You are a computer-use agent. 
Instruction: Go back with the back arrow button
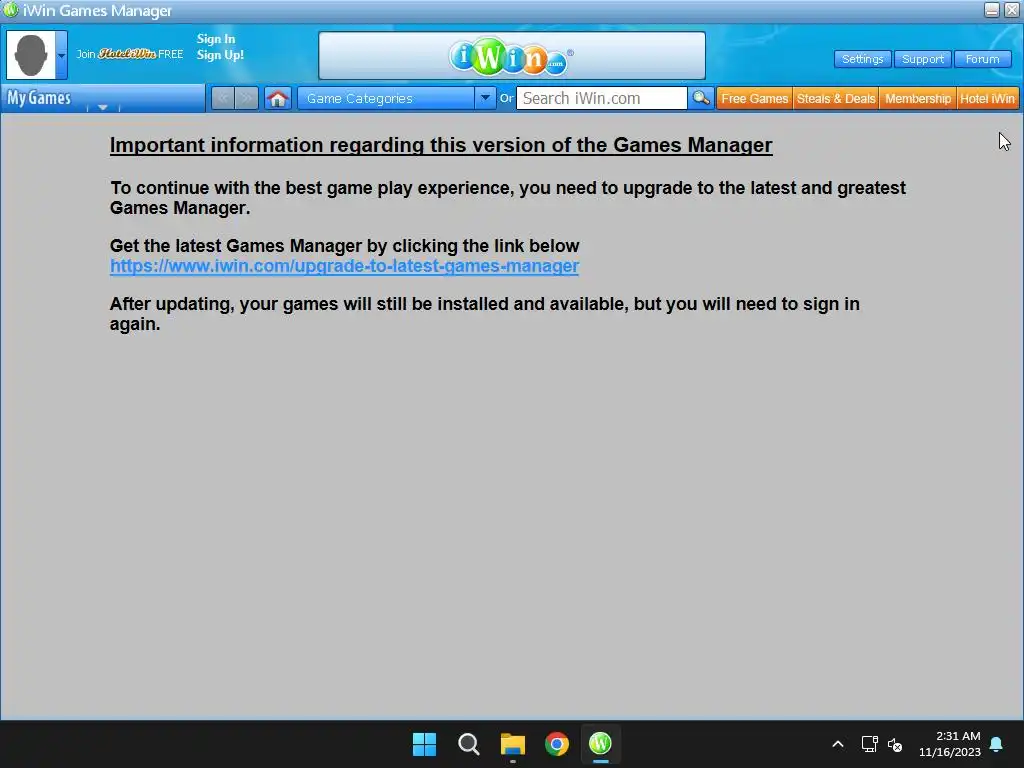223,99
